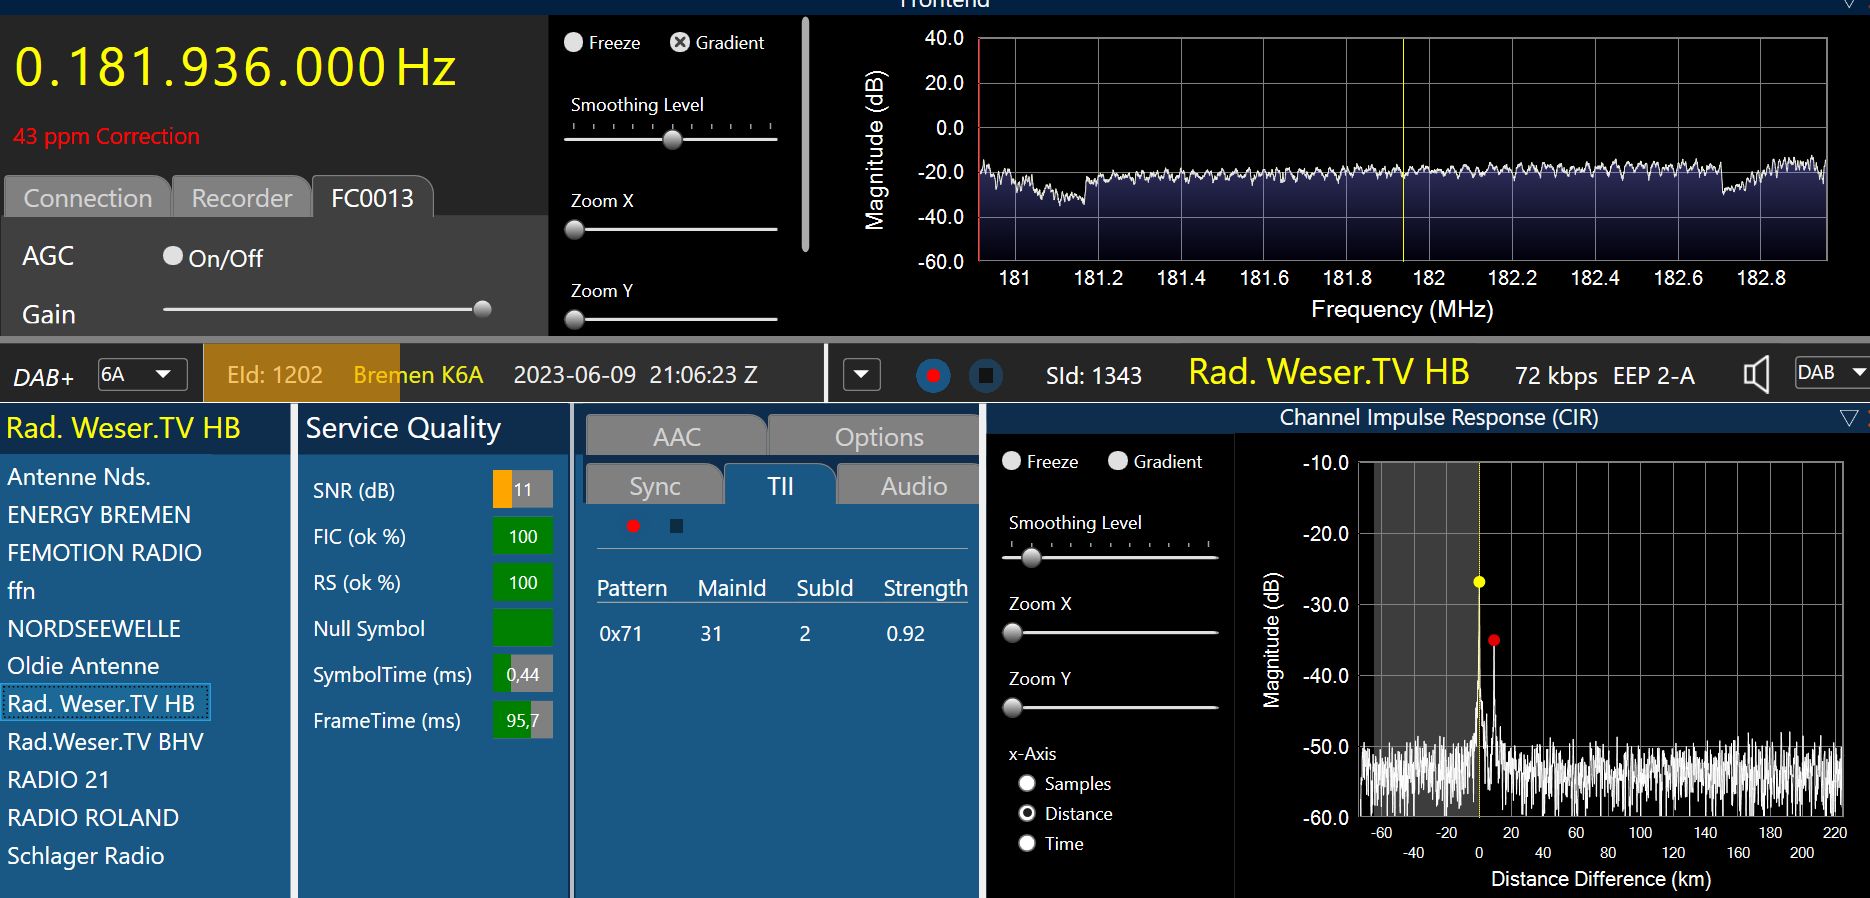
Task: Open the Audio tab
Action: (x=913, y=486)
